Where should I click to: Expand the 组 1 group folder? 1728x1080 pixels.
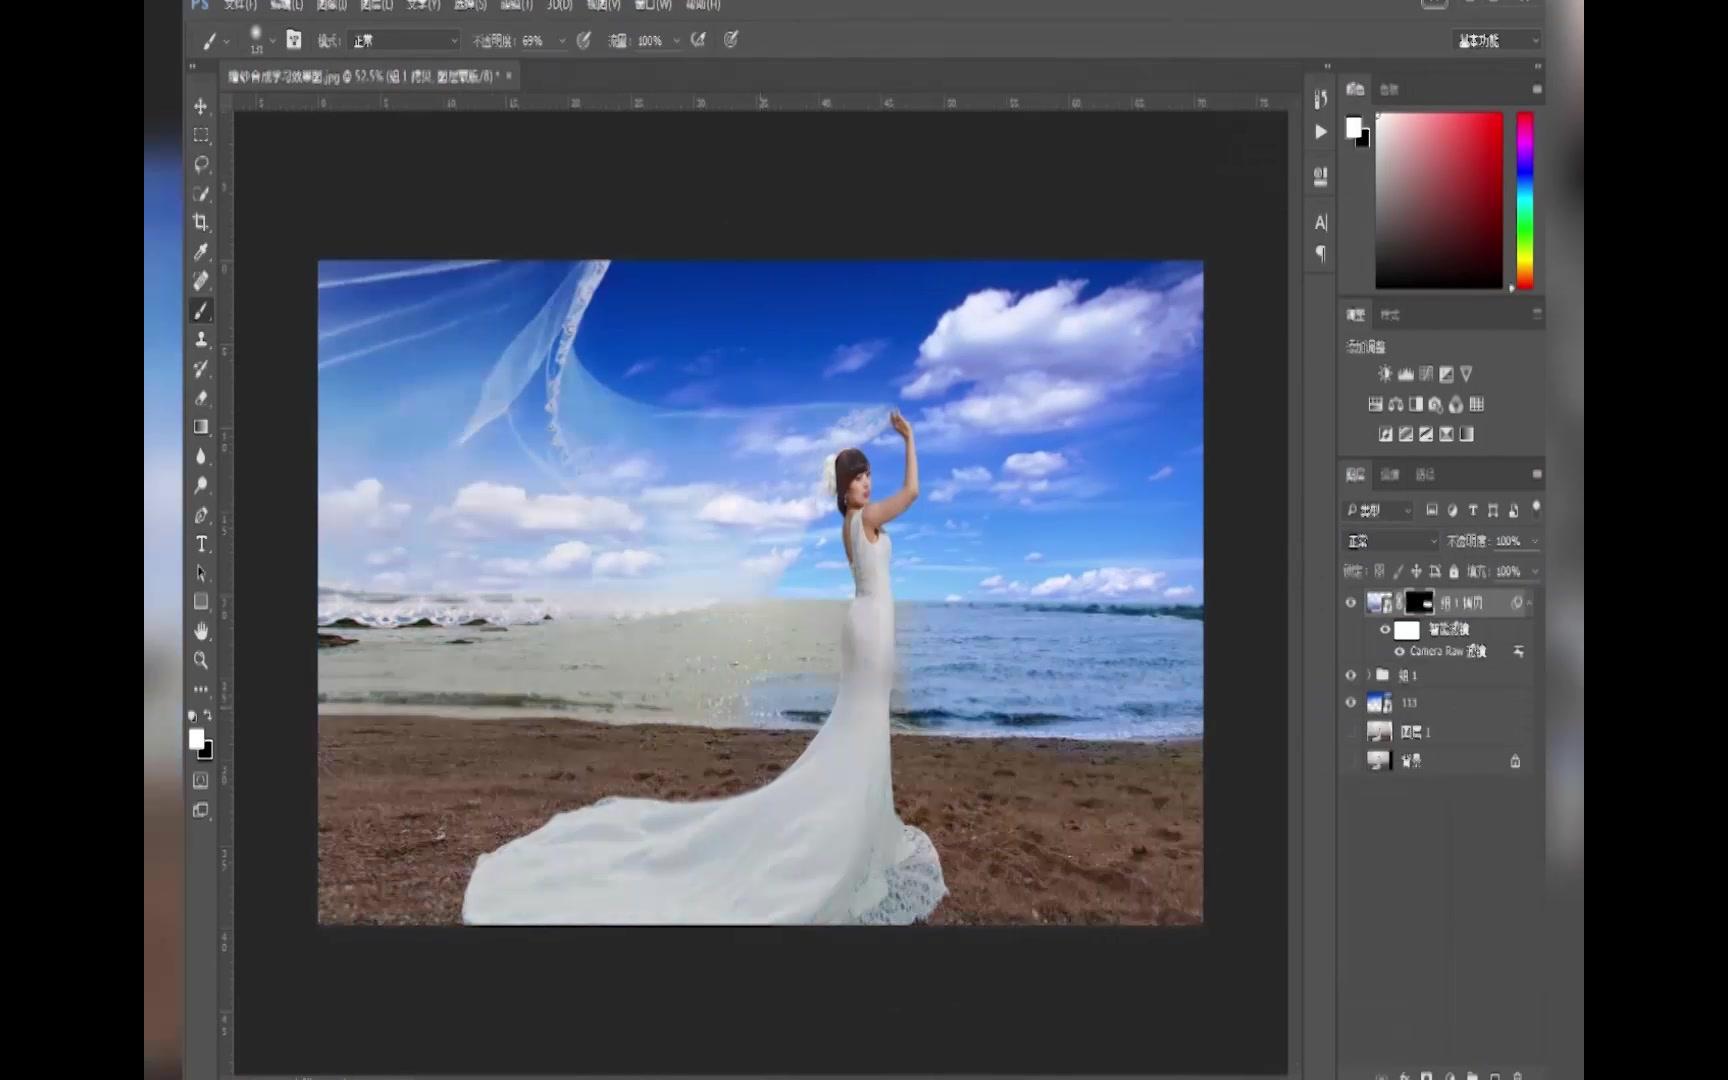point(1369,675)
